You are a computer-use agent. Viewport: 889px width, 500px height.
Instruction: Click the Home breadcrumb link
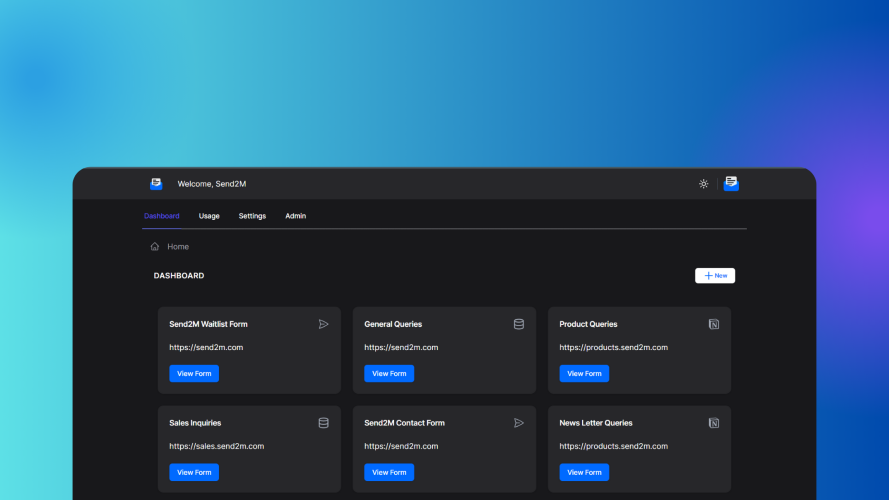tap(178, 246)
